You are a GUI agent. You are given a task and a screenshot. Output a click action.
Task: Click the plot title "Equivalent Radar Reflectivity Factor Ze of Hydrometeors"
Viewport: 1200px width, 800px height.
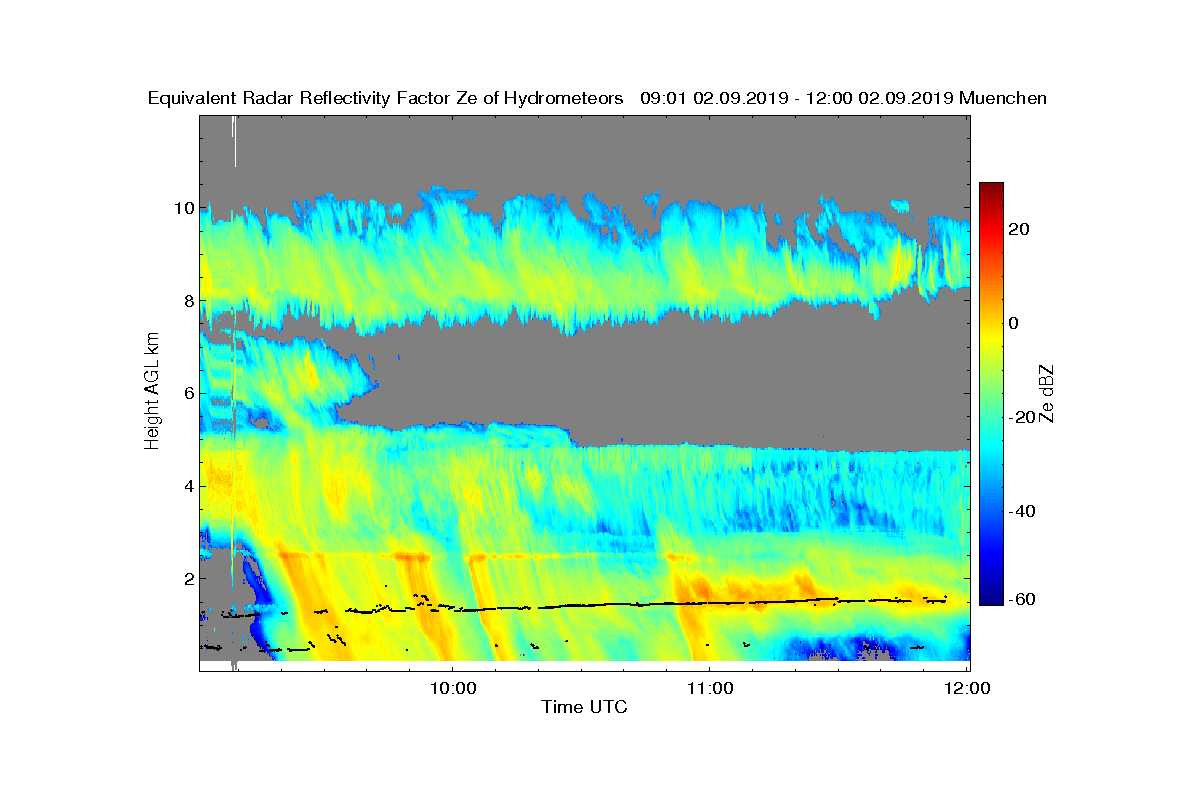[386, 98]
